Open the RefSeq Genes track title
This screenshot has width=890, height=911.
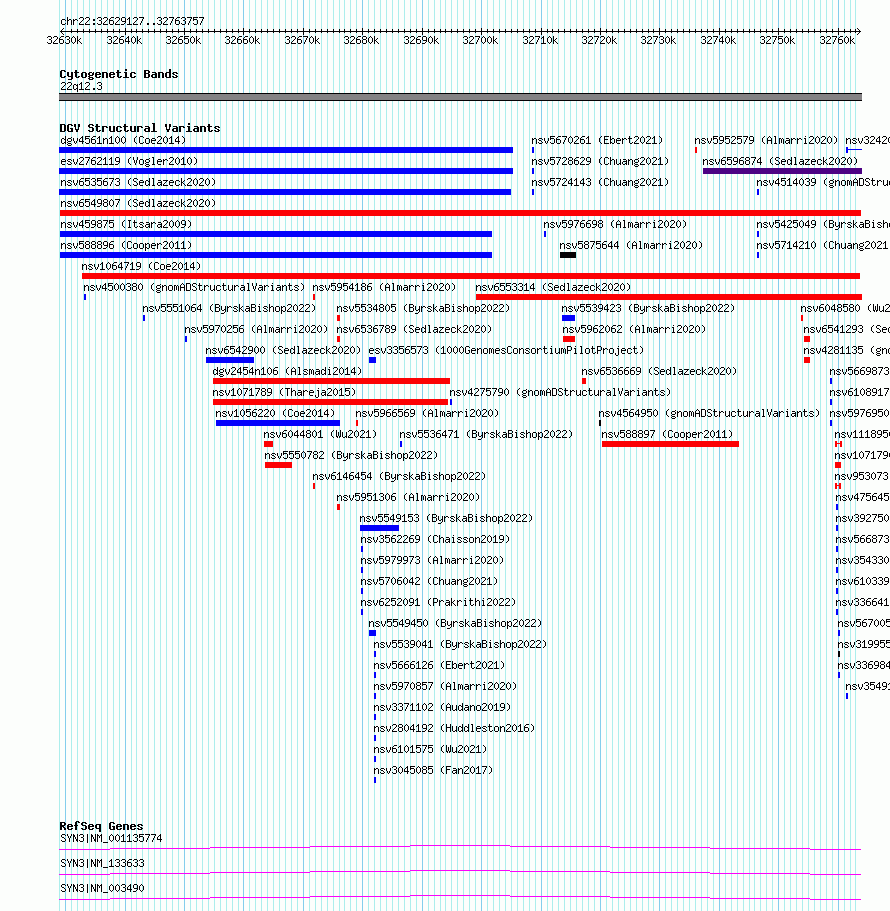(x=101, y=826)
